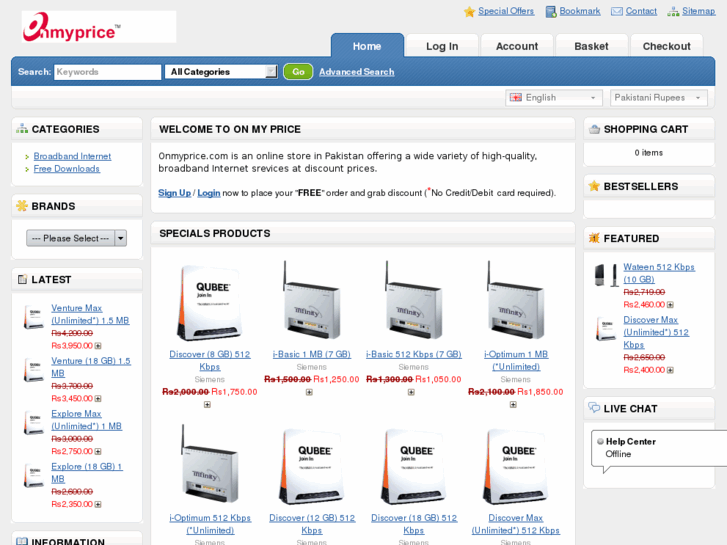Click the Special Offers text link
Viewport: 727px width, 545px height.
tap(506, 11)
